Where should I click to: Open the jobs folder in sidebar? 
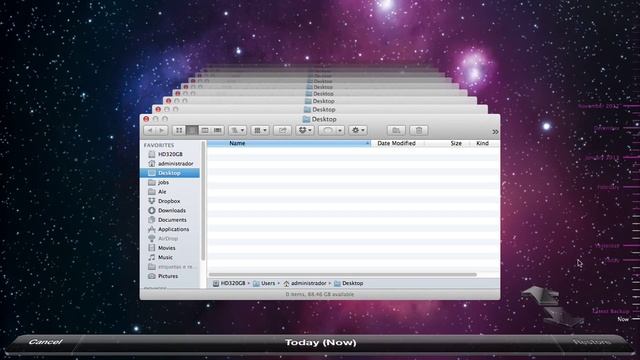click(x=170, y=182)
